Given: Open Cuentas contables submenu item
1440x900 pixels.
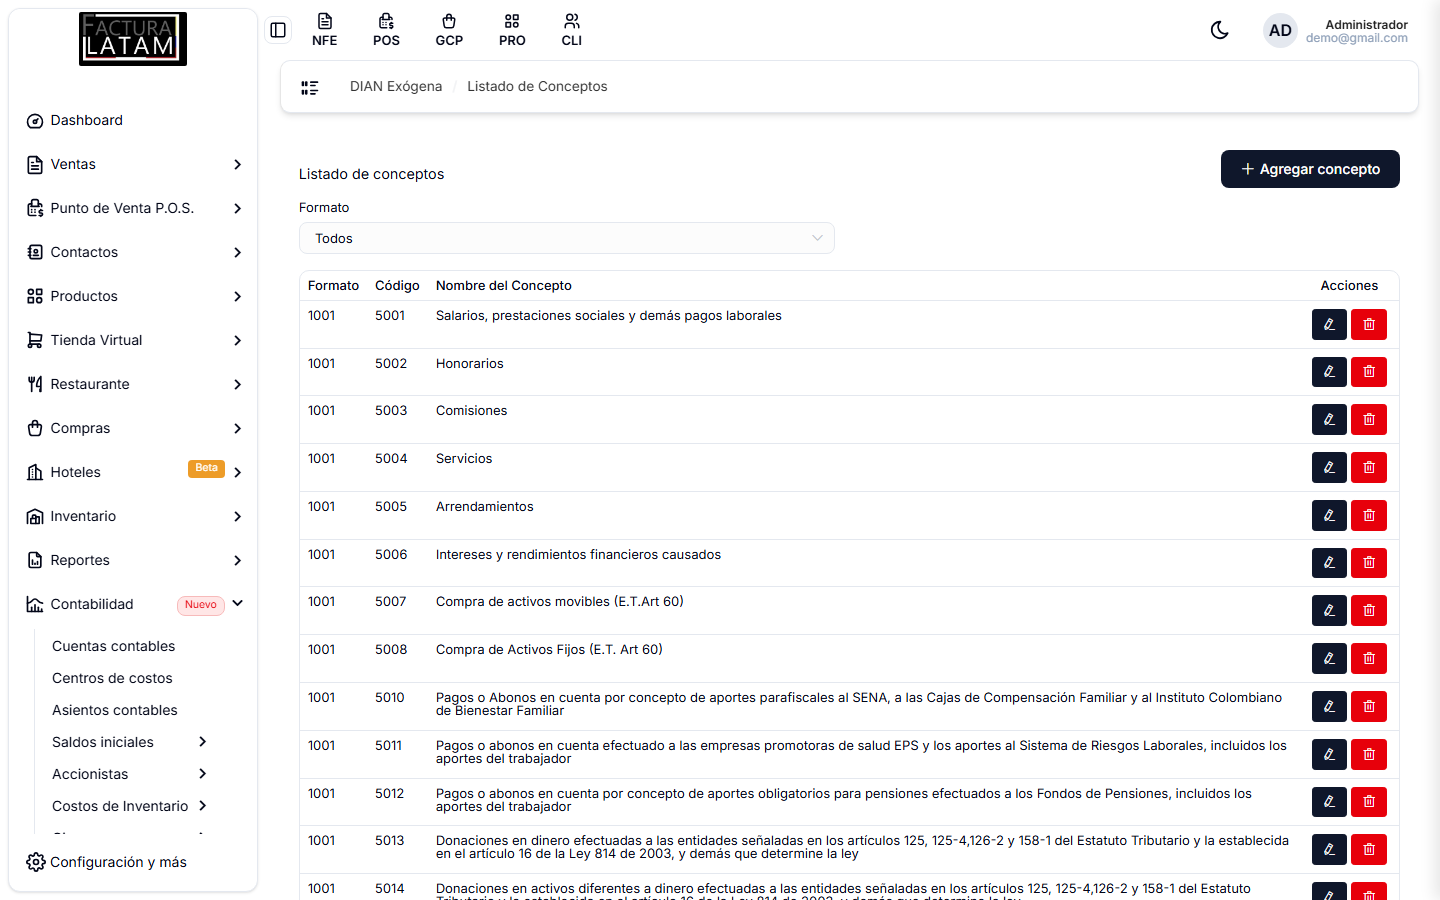Looking at the screenshot, I should click(113, 646).
